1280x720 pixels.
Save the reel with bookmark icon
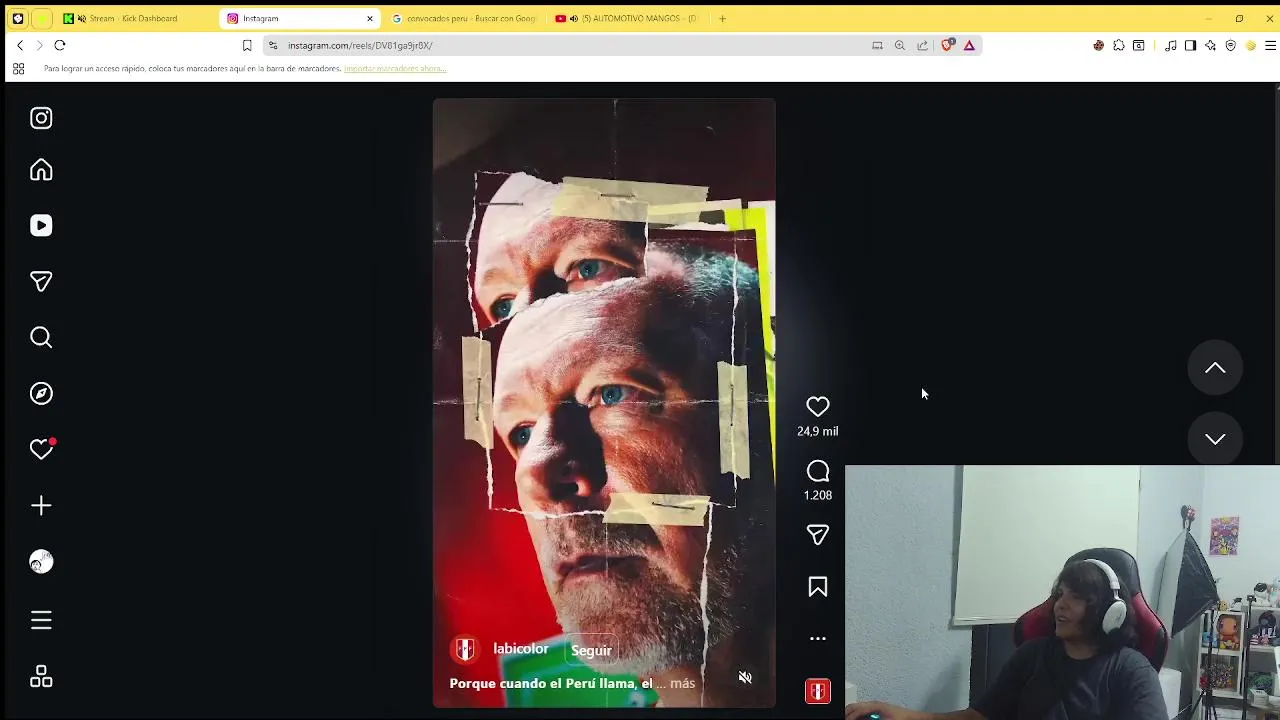(818, 587)
